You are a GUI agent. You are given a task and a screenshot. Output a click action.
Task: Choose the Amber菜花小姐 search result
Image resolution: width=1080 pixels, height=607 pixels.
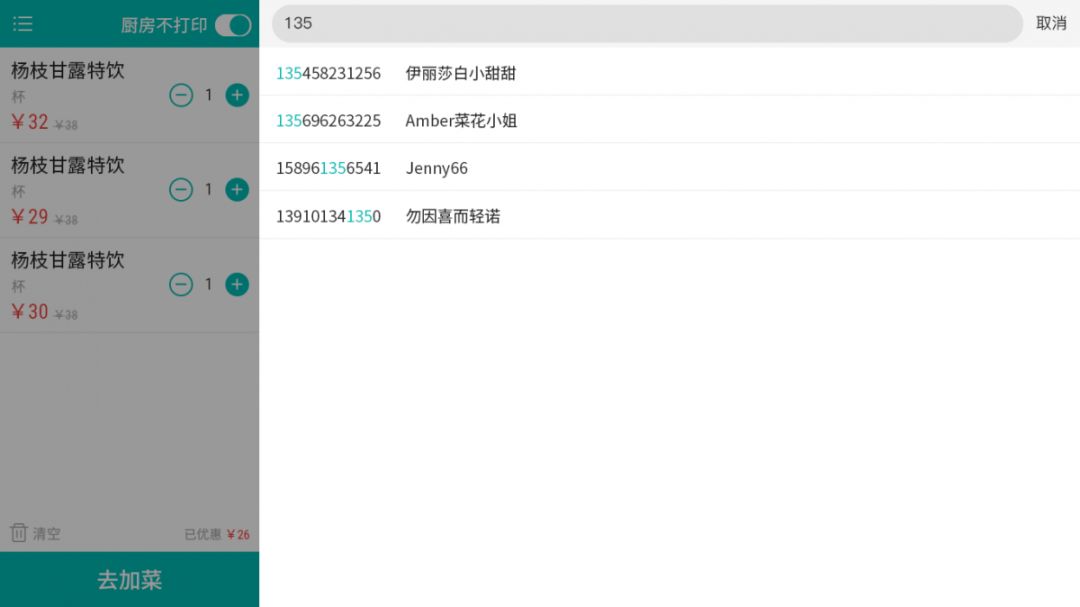(x=461, y=121)
